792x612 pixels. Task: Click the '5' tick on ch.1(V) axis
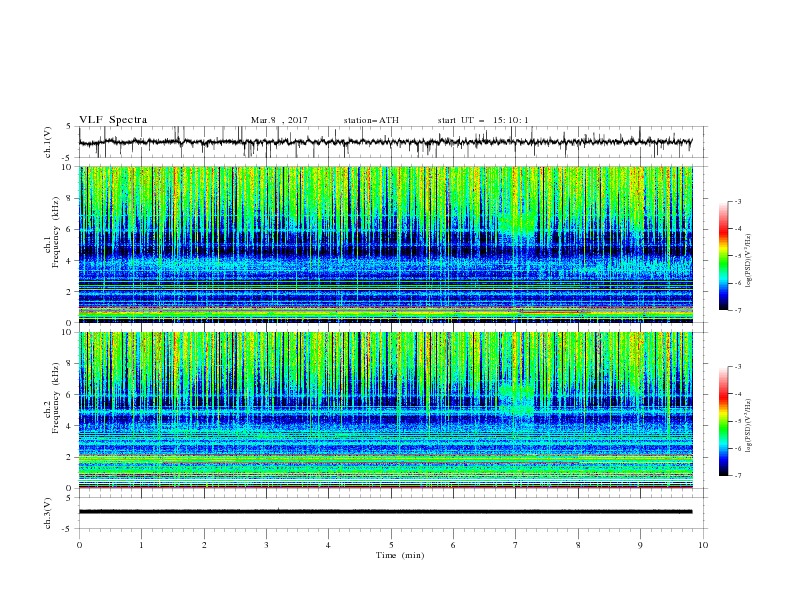(x=70, y=126)
